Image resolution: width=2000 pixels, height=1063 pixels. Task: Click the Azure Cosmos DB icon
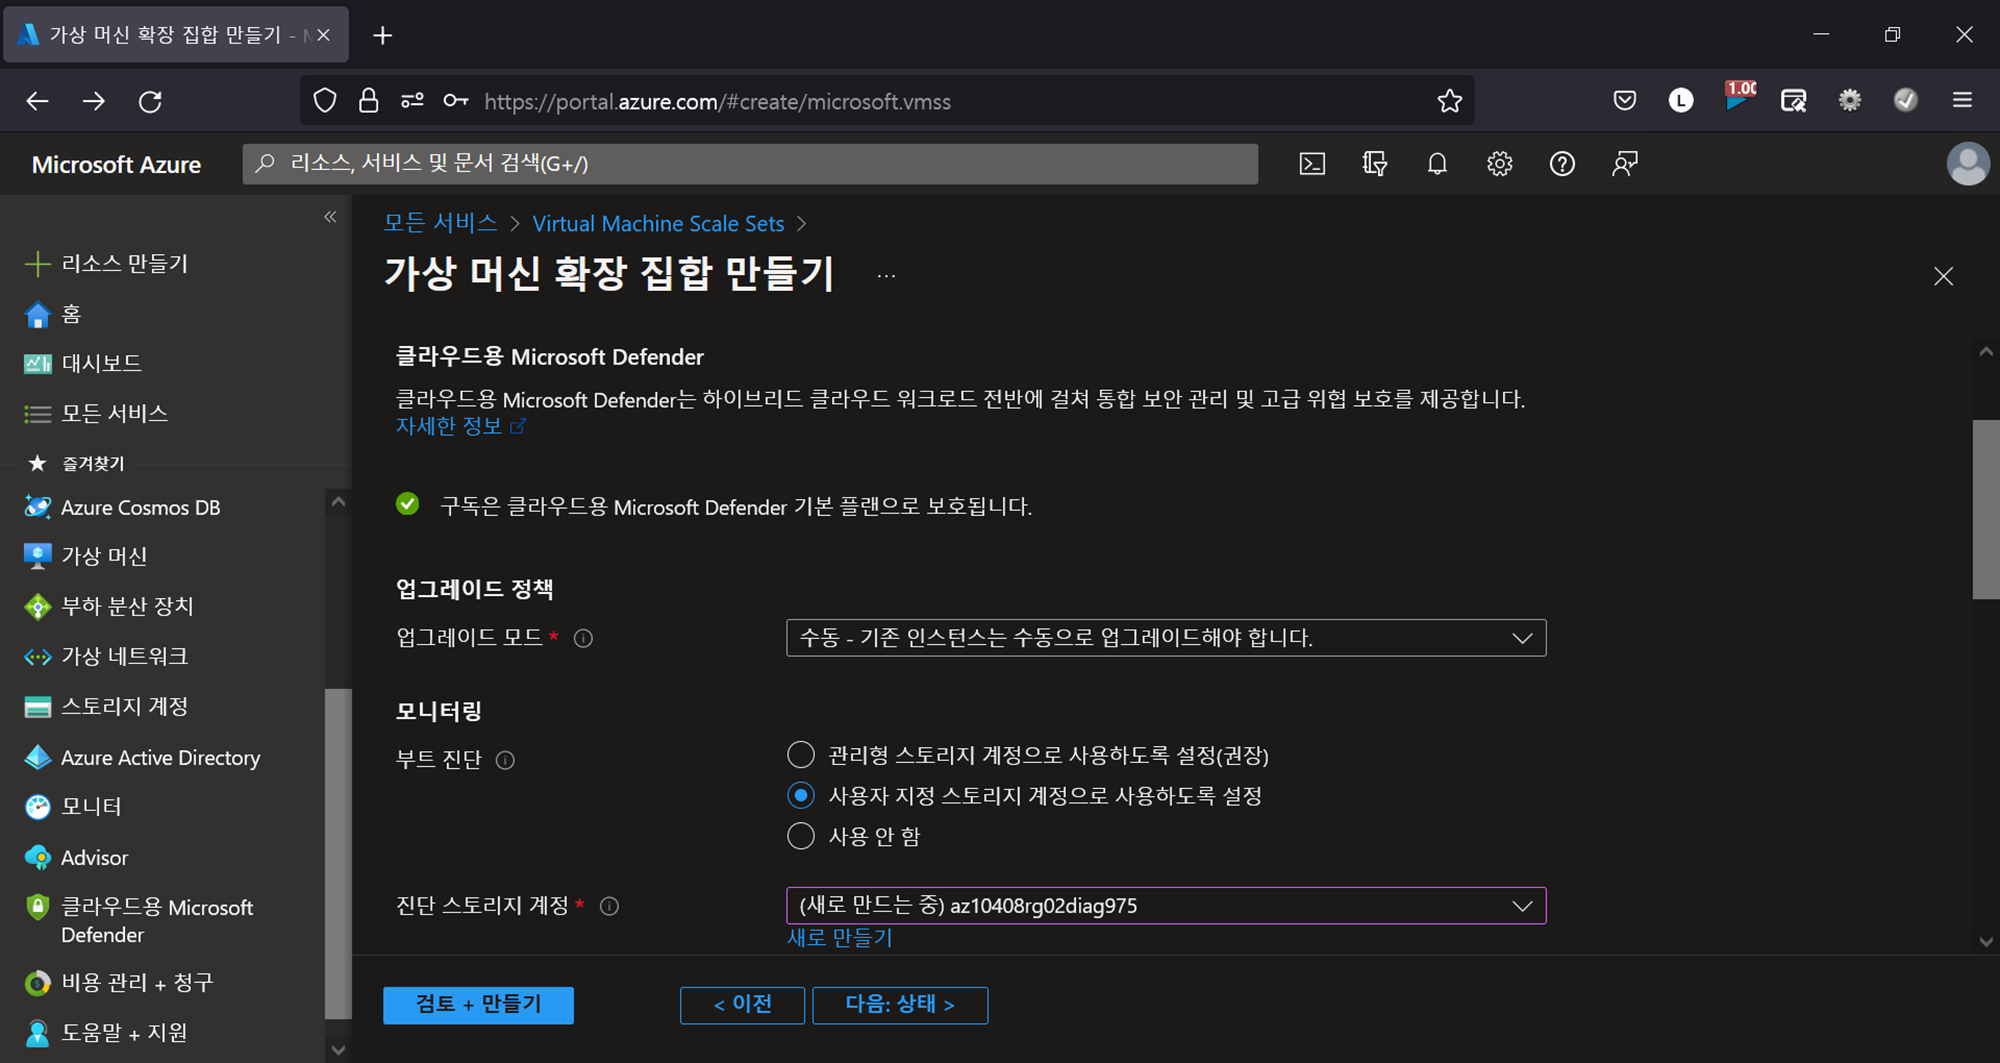tap(37, 507)
